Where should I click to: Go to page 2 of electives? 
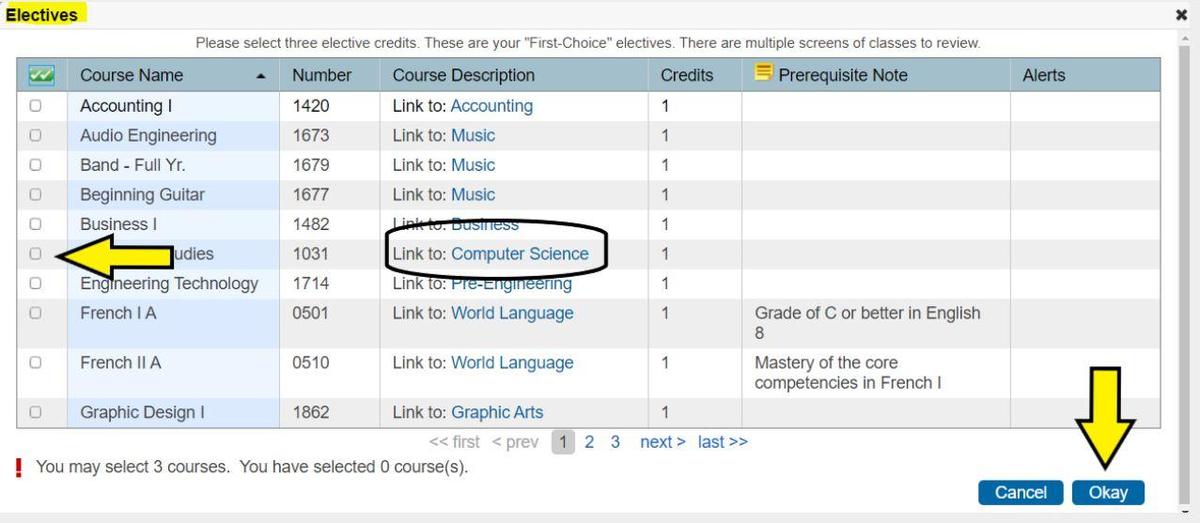[589, 442]
